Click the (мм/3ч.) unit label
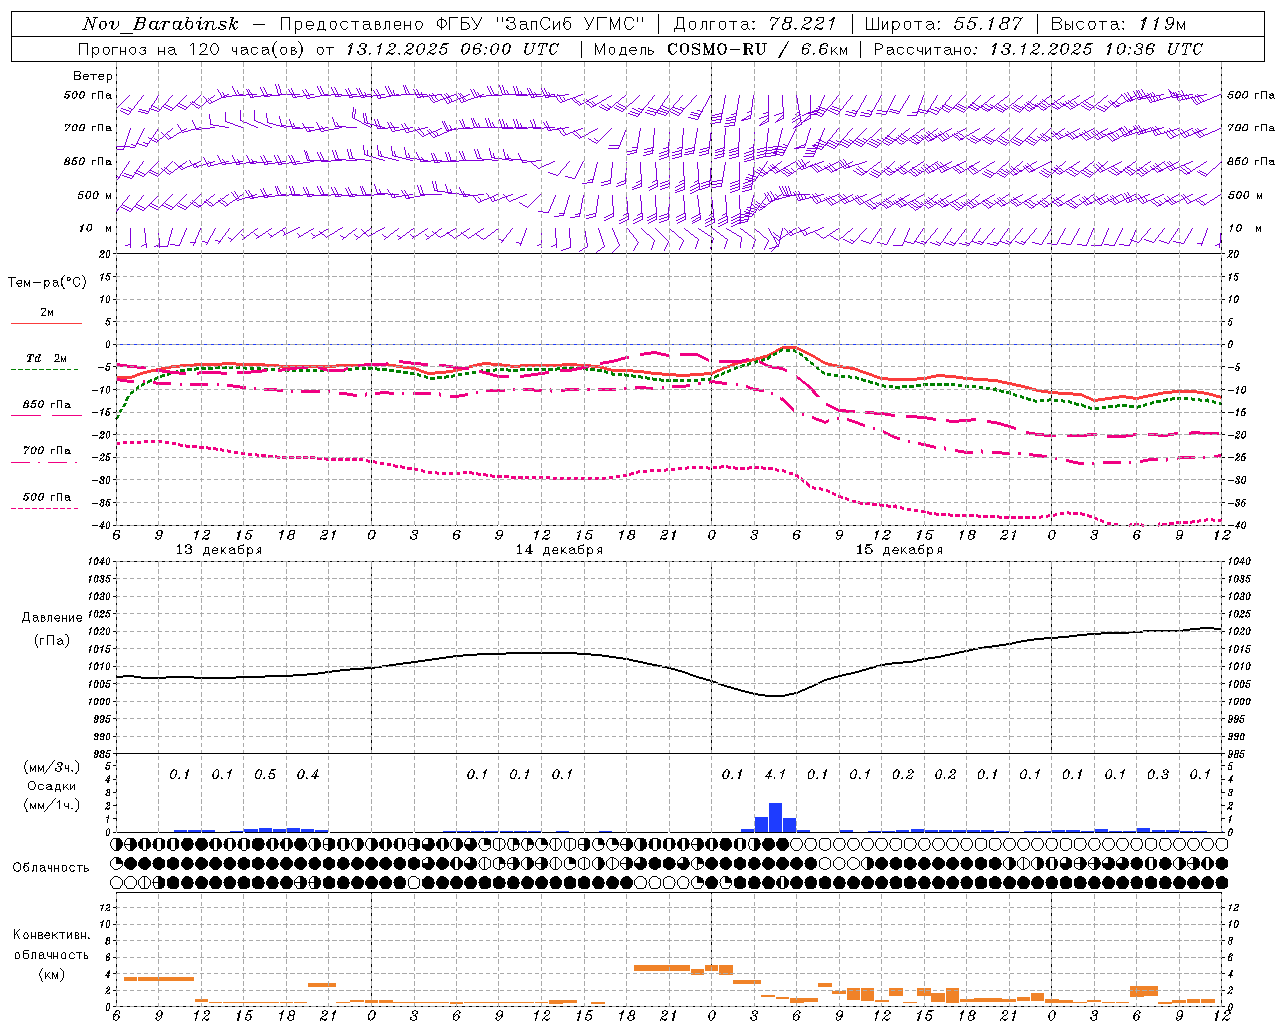Image resolution: width=1280 pixels, height=1024 pixels. pos(51,767)
